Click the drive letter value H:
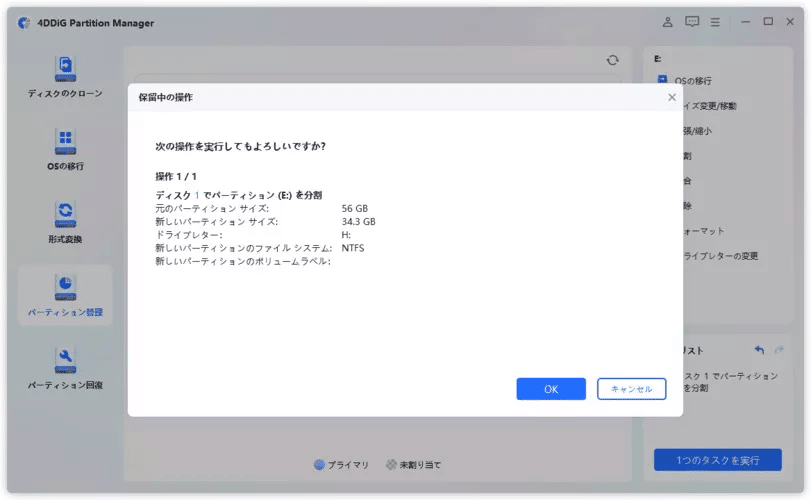Viewport: 811px width, 500px height. pos(346,235)
